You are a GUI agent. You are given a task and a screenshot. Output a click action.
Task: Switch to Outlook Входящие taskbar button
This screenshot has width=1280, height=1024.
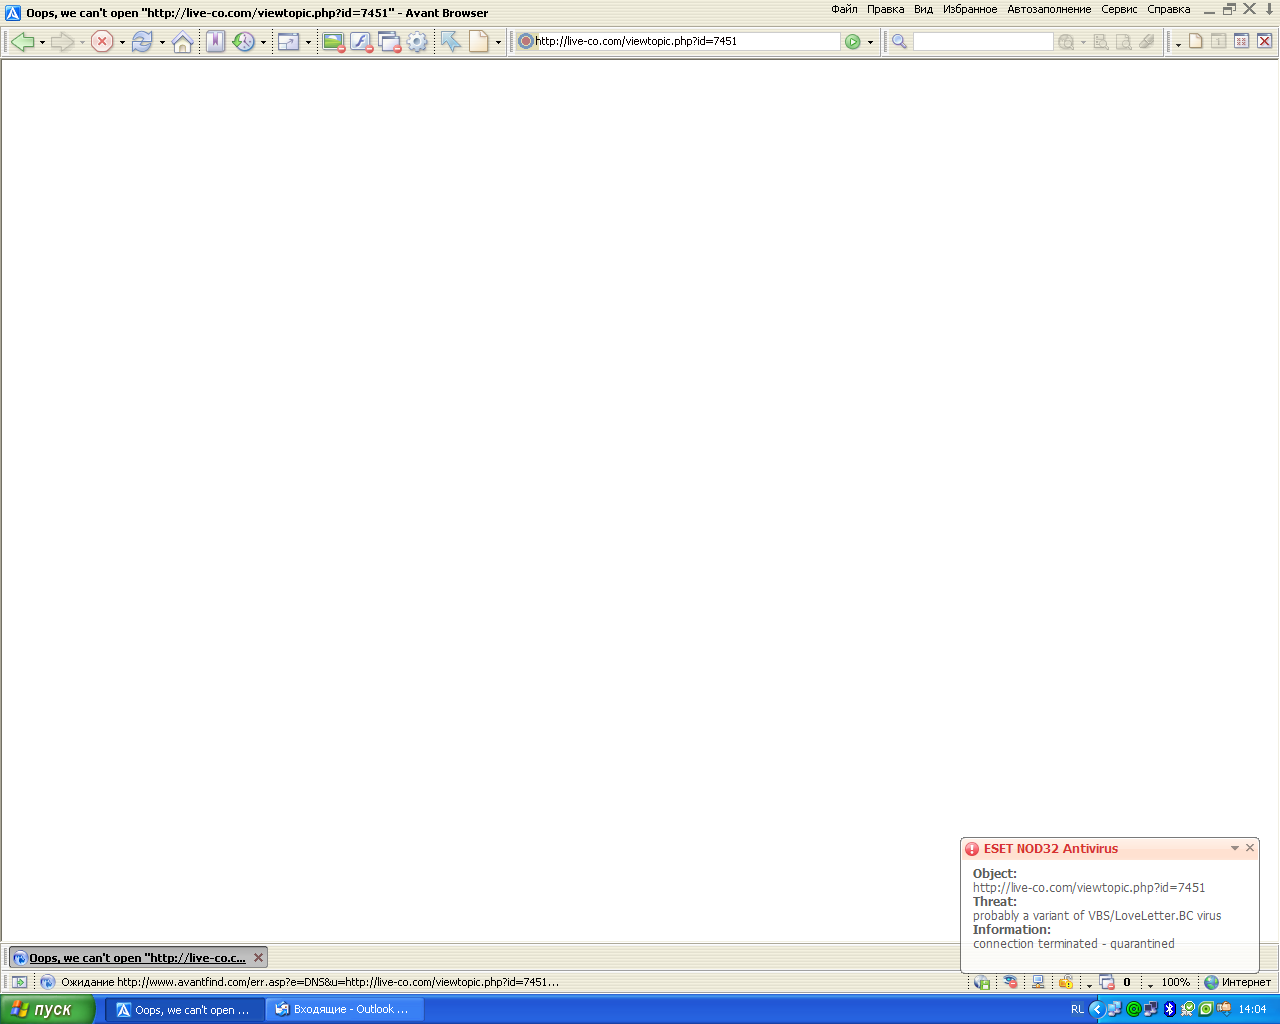tap(345, 1010)
